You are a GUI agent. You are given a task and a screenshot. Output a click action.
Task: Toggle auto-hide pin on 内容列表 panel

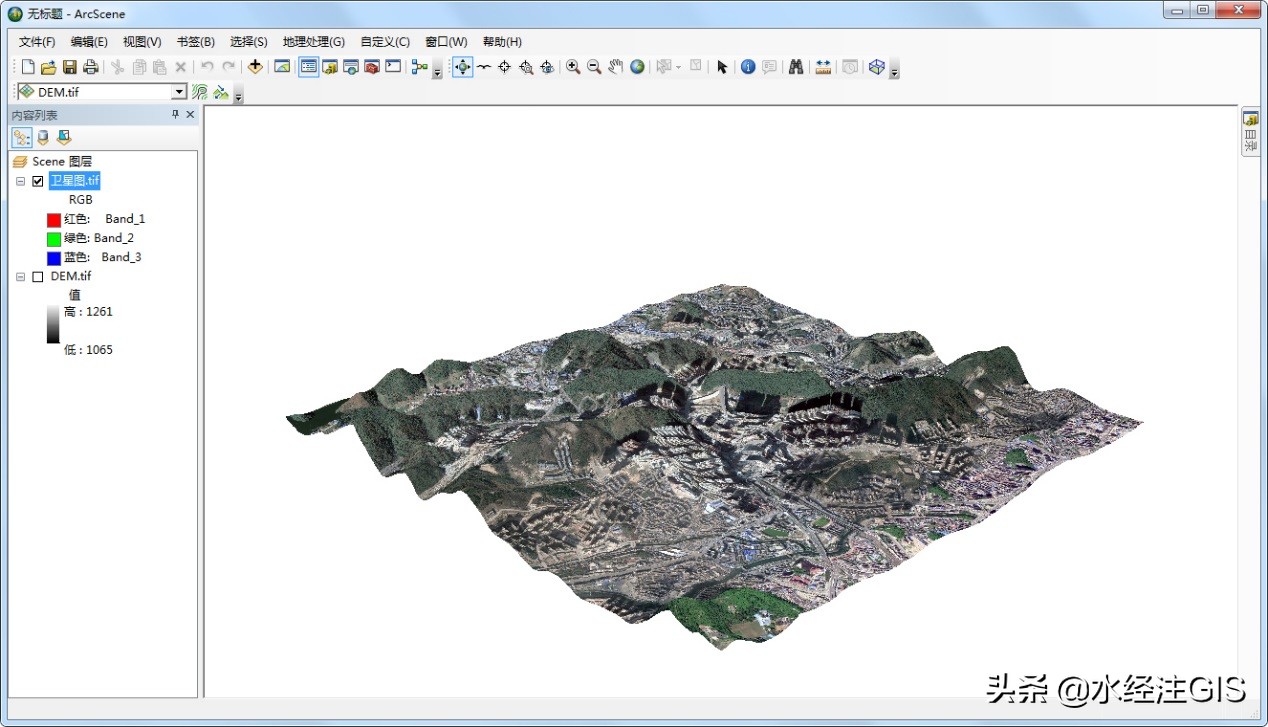tap(175, 115)
